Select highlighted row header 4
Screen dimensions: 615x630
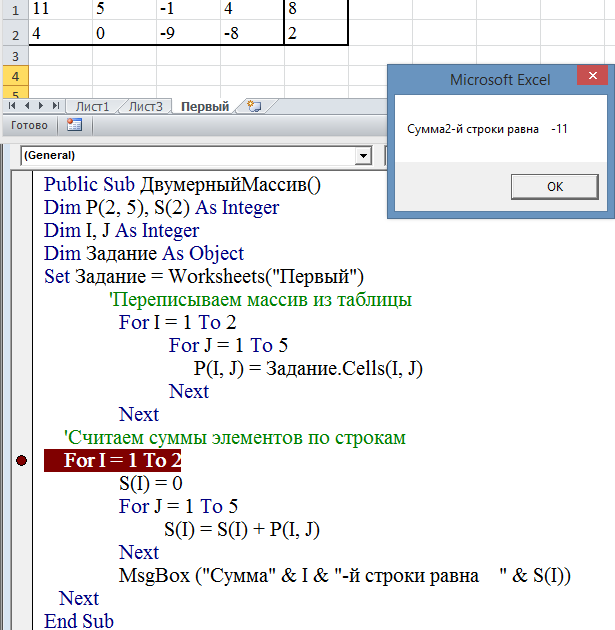[x=15, y=76]
